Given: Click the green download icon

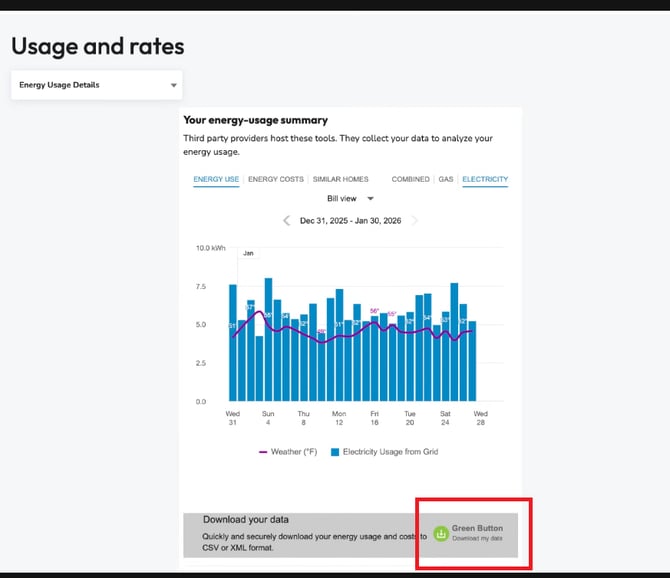Looking at the screenshot, I should tap(441, 533).
